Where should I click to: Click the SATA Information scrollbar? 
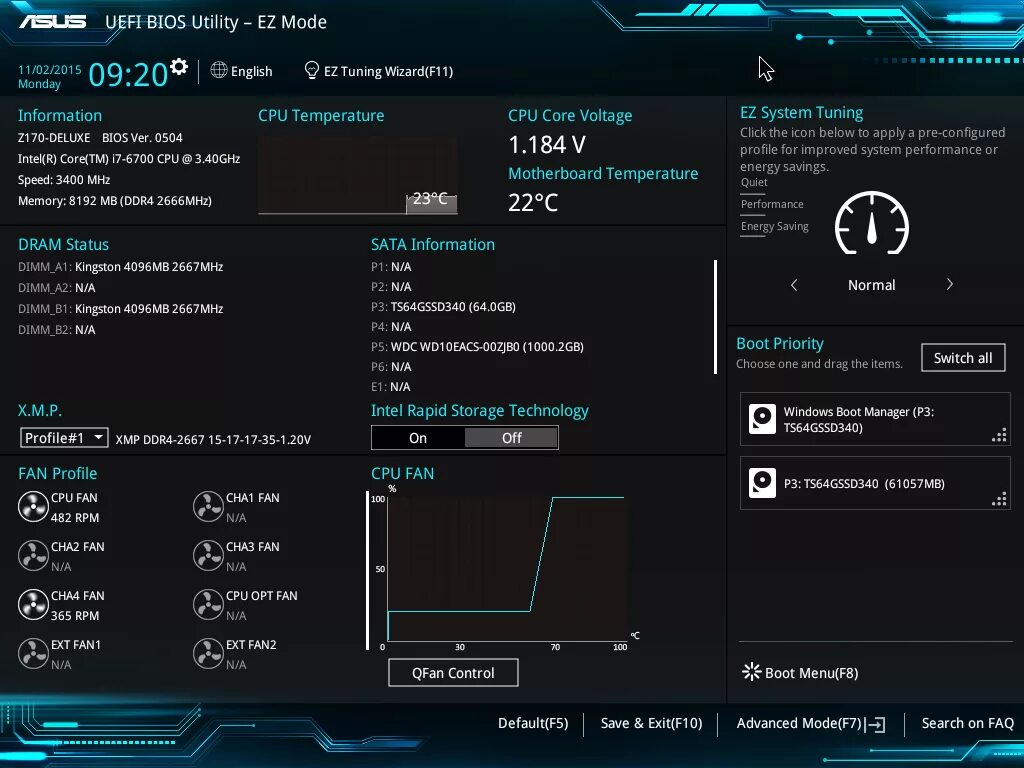pos(715,317)
